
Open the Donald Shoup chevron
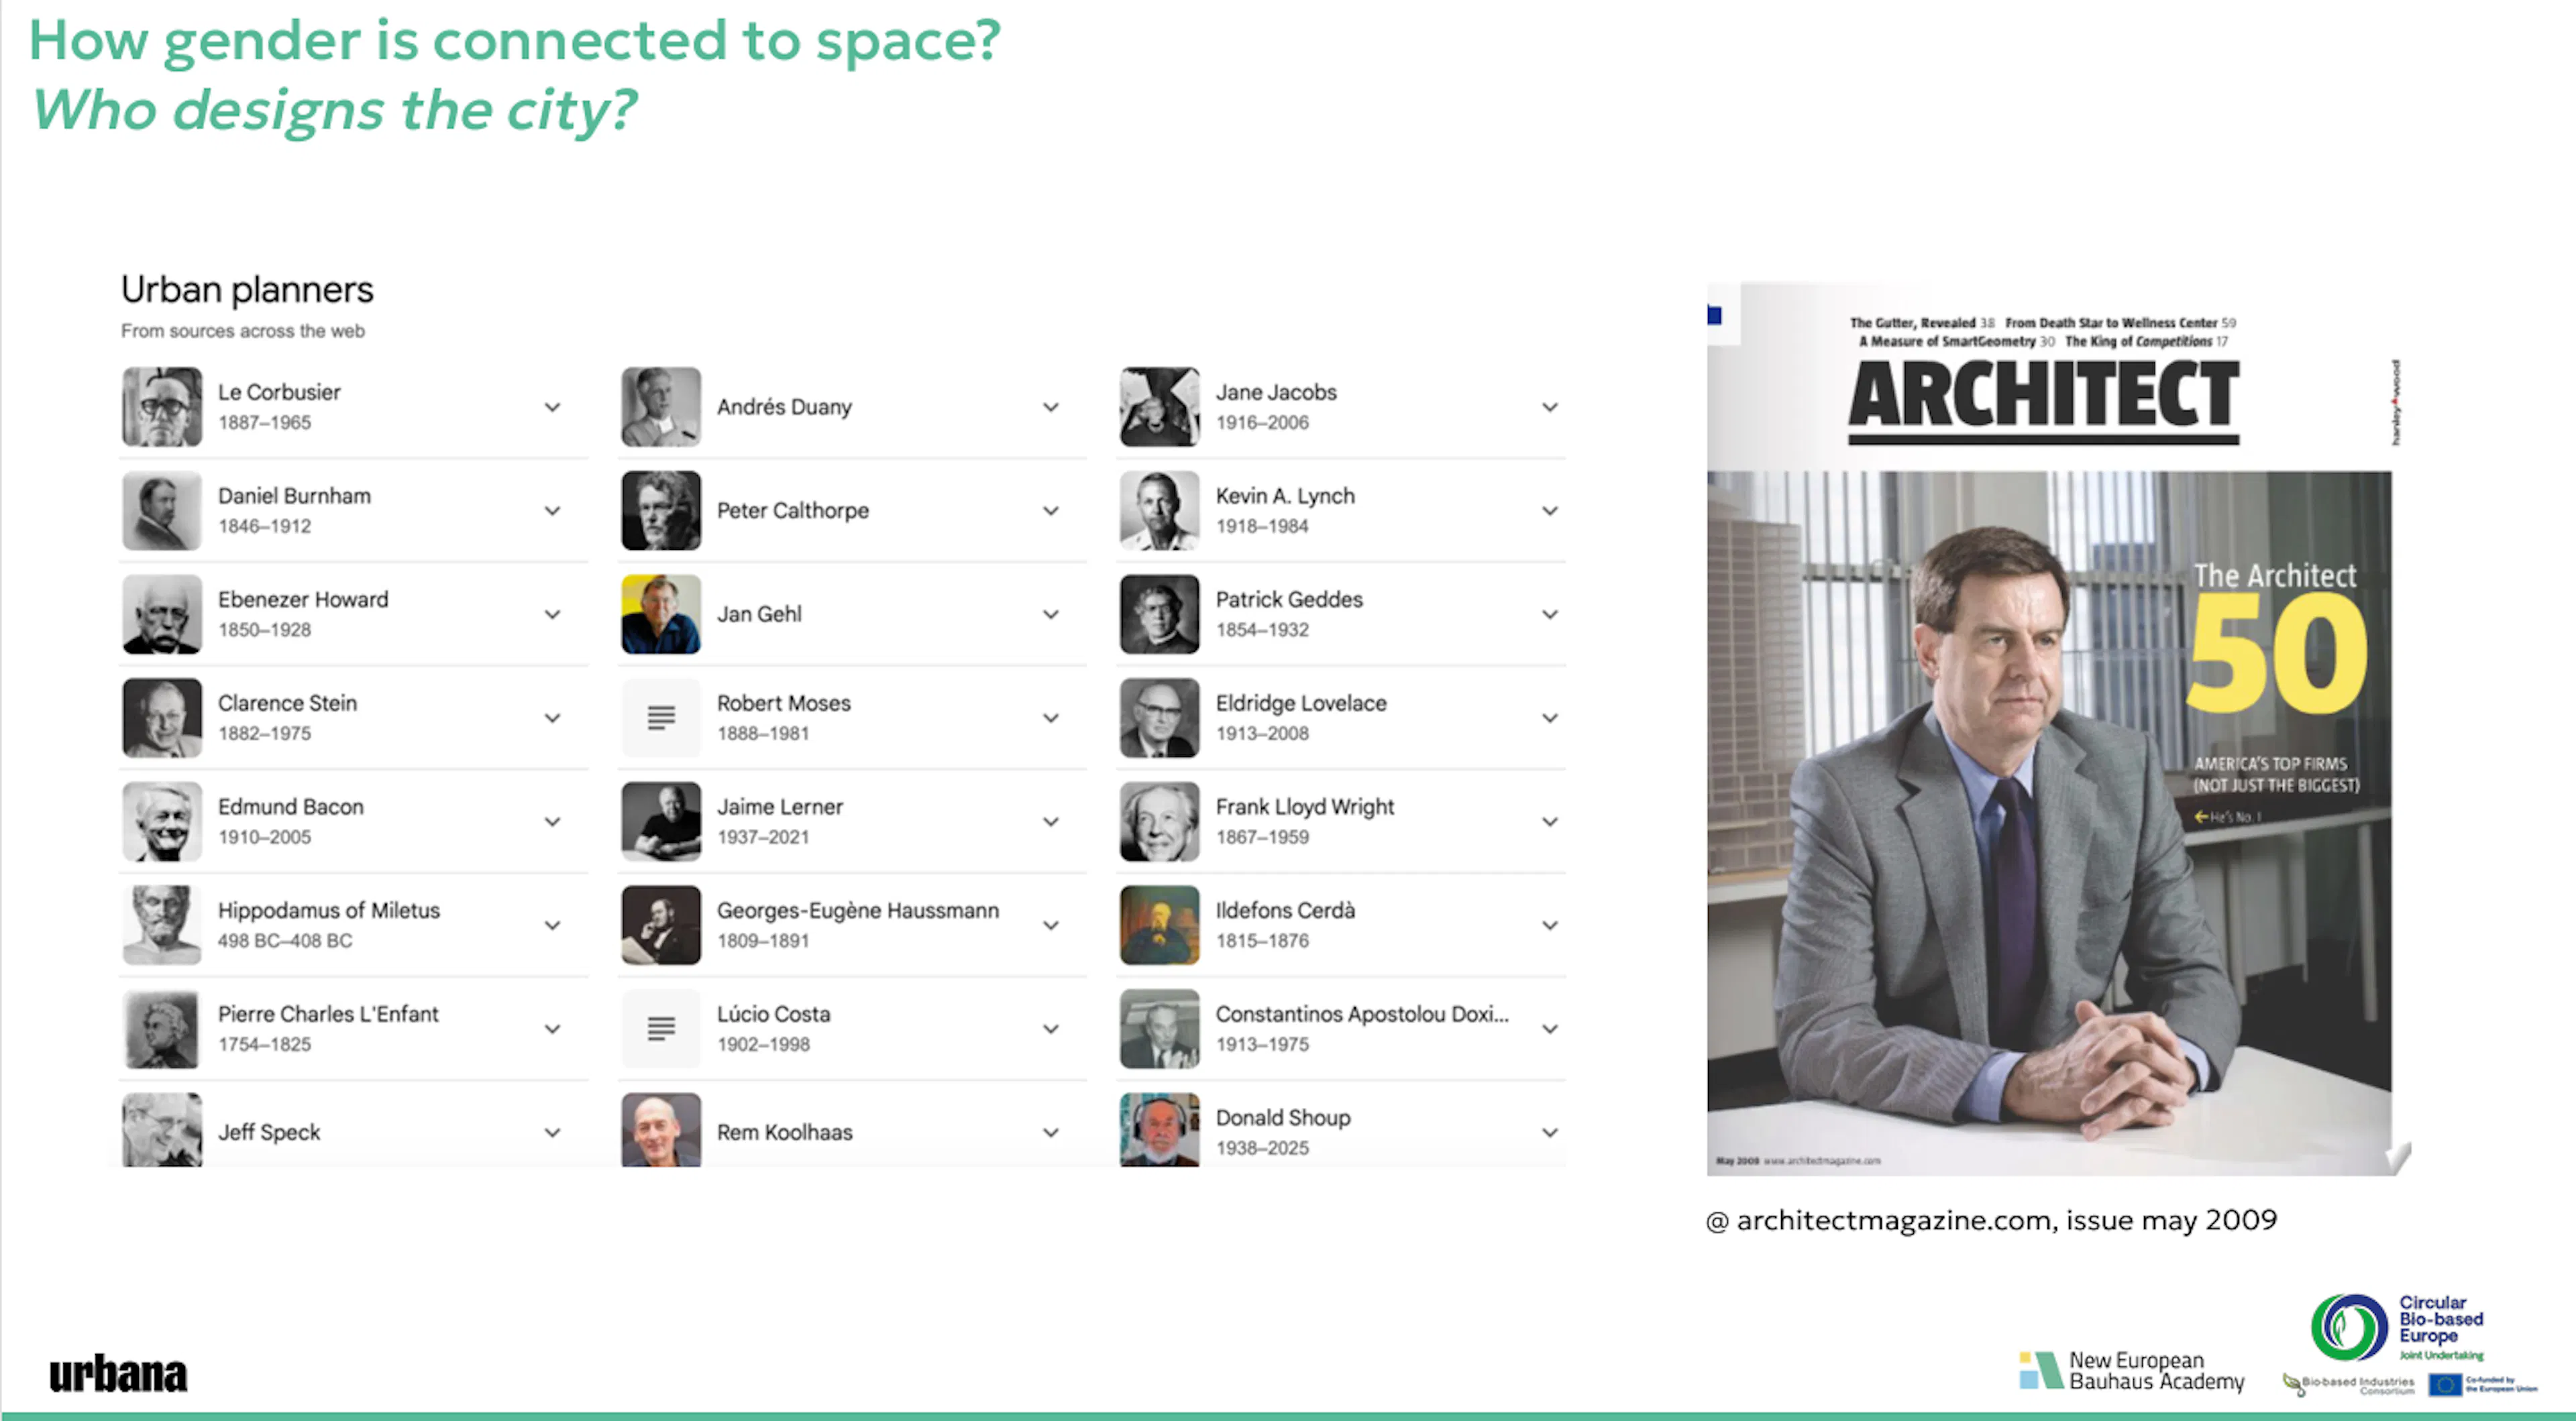click(1550, 1133)
